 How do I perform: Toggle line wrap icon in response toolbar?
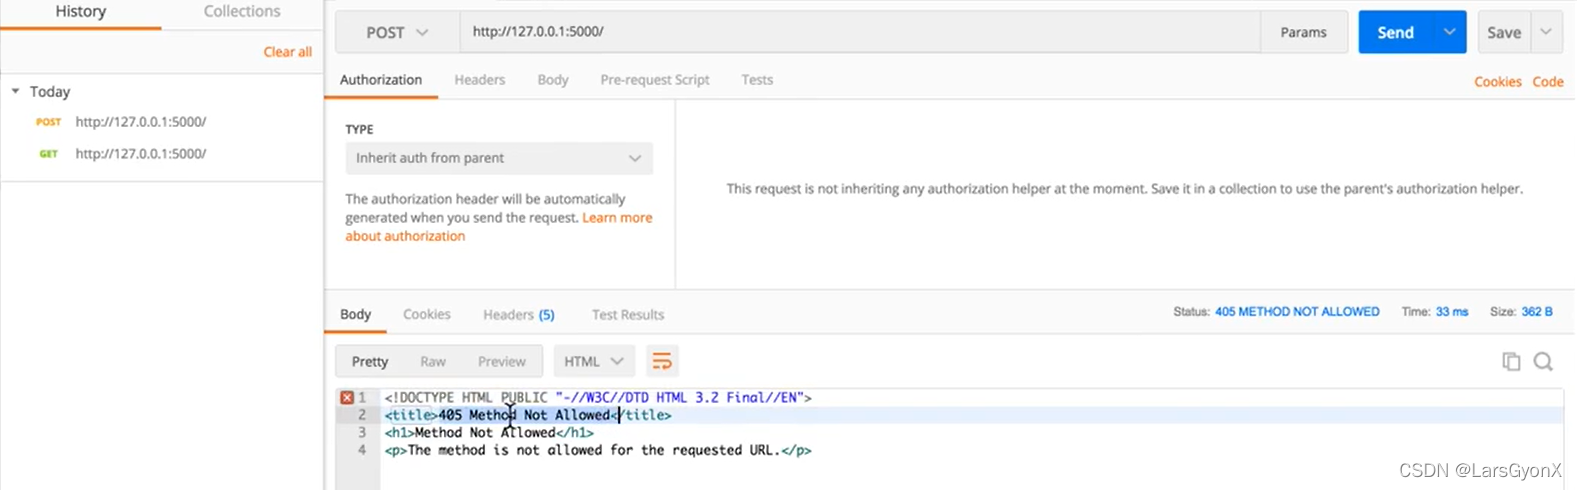point(662,361)
